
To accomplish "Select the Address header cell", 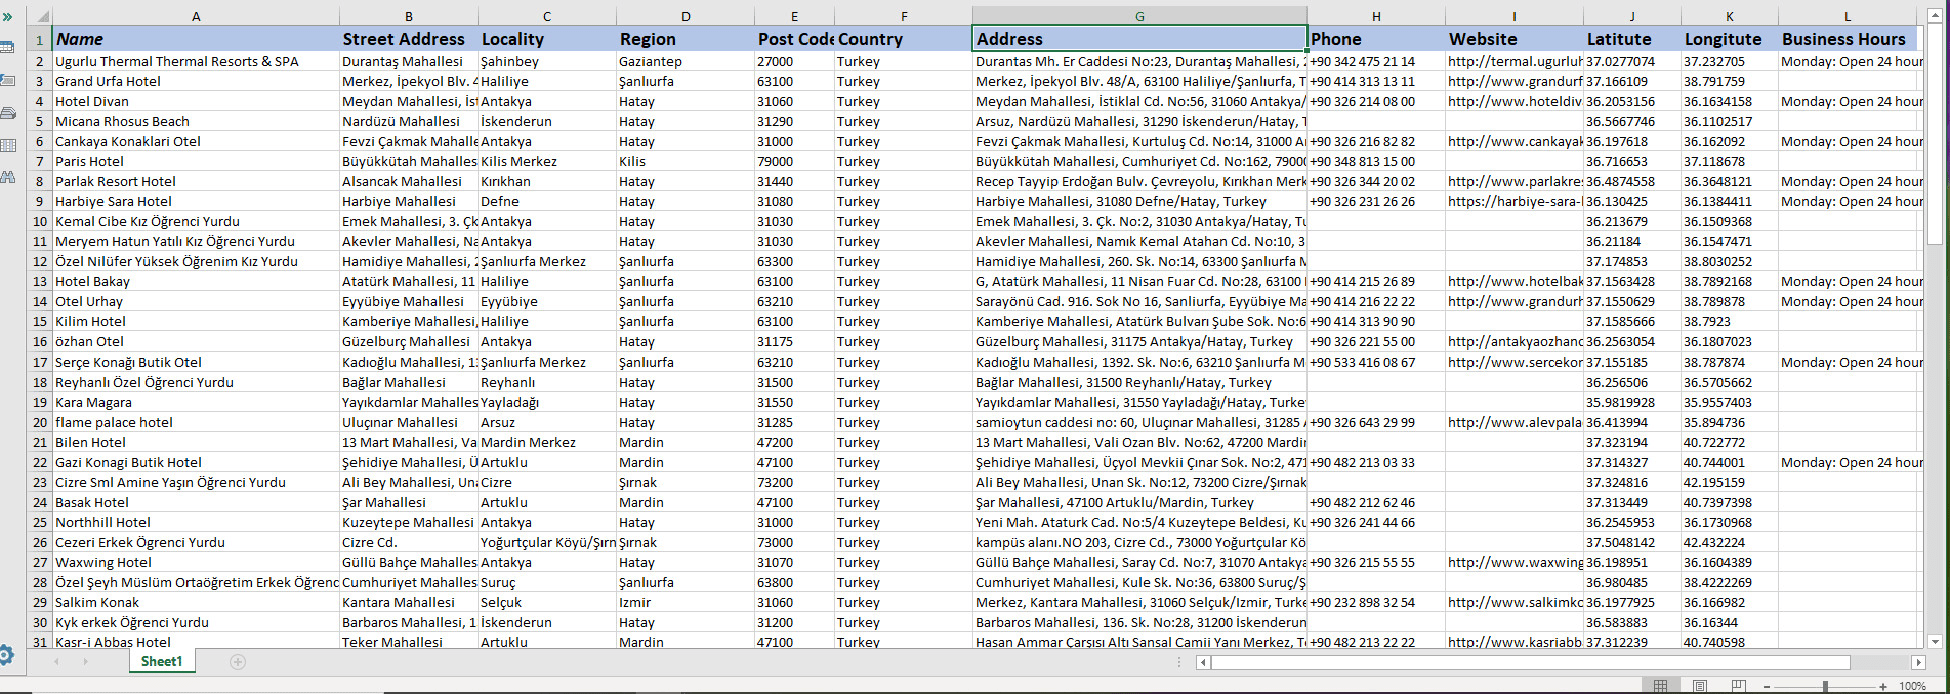I will click(1139, 39).
